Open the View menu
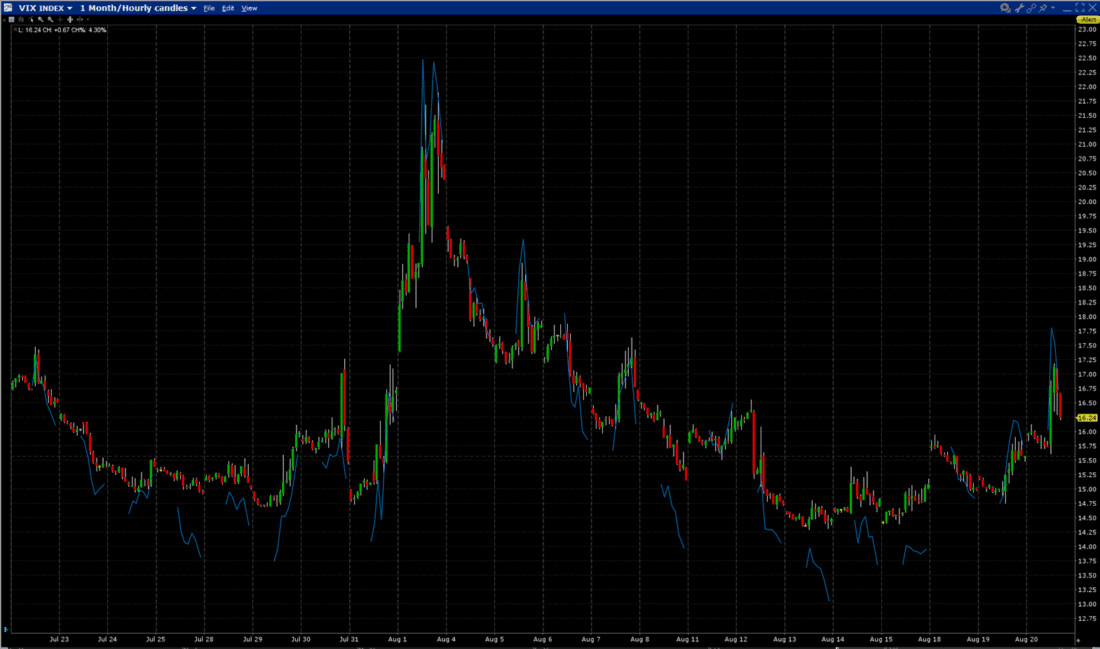 point(249,8)
